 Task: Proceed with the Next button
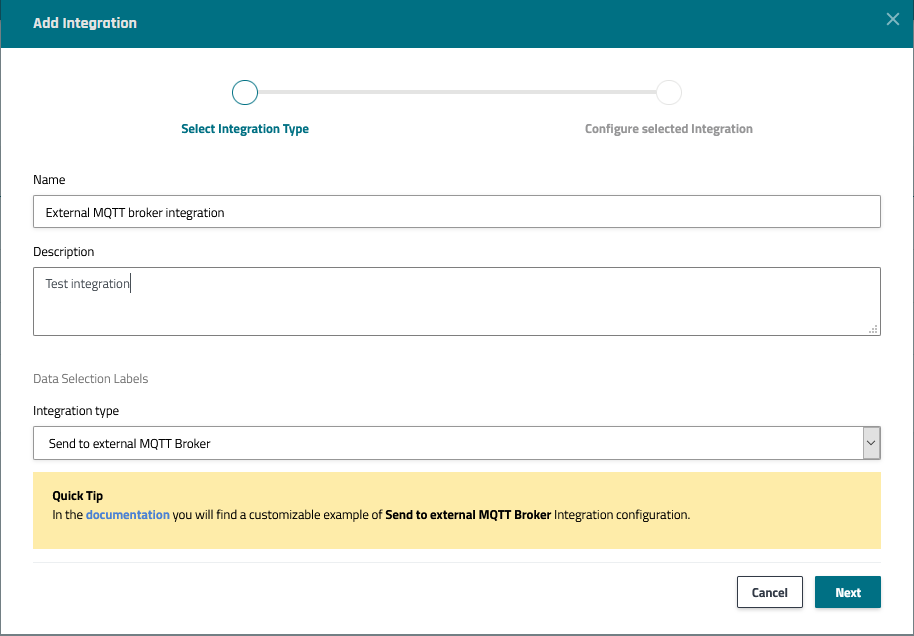click(847, 592)
